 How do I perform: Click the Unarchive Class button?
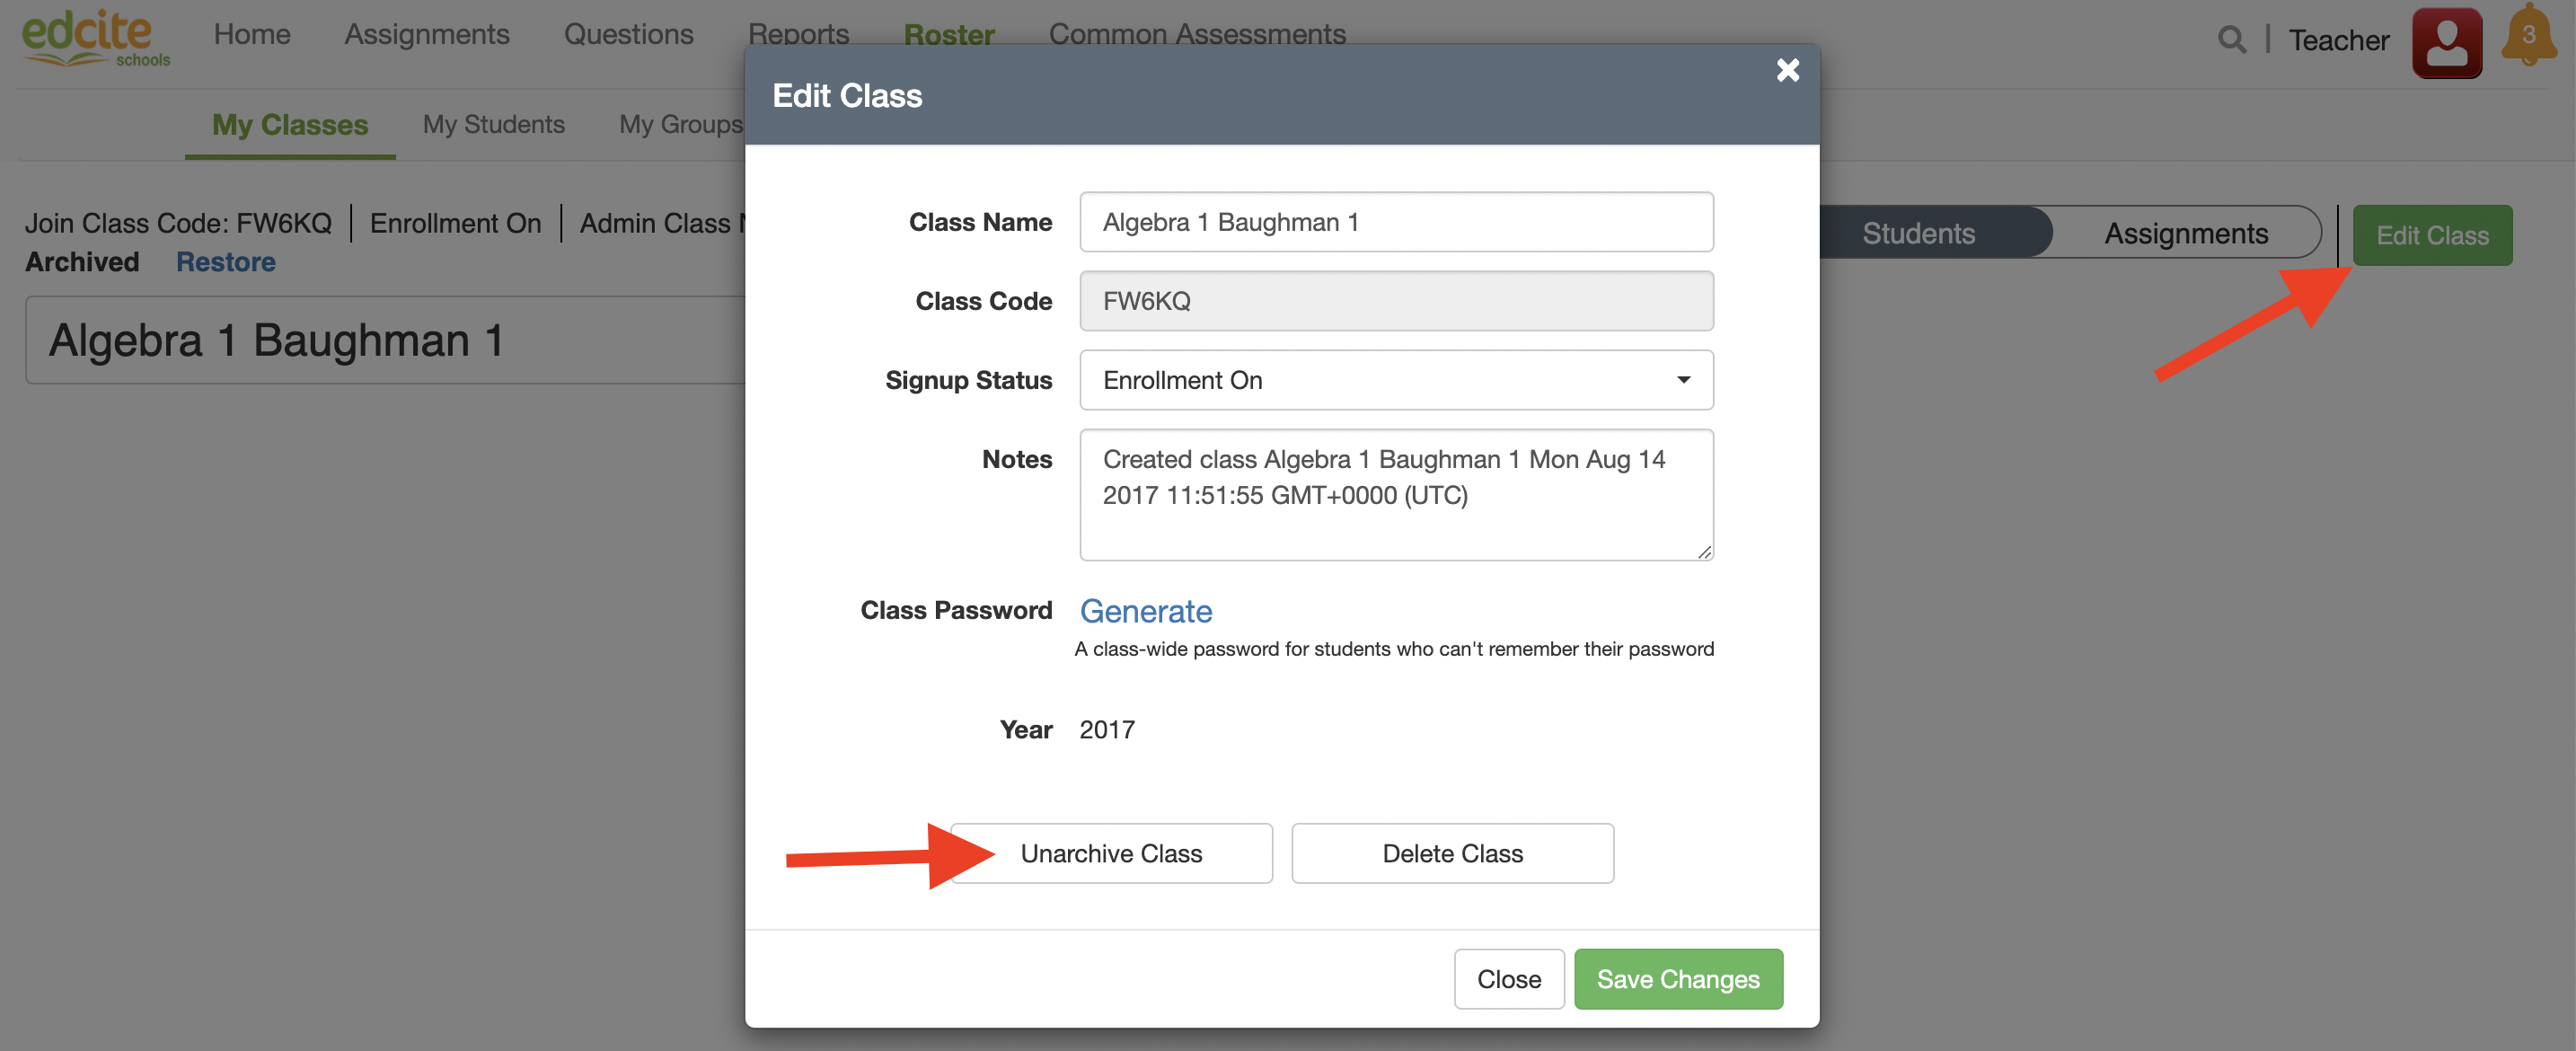[1111, 853]
